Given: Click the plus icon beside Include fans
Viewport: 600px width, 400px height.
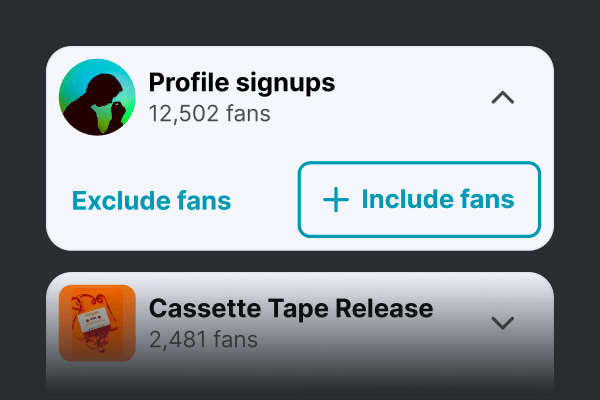Looking at the screenshot, I should point(336,200).
